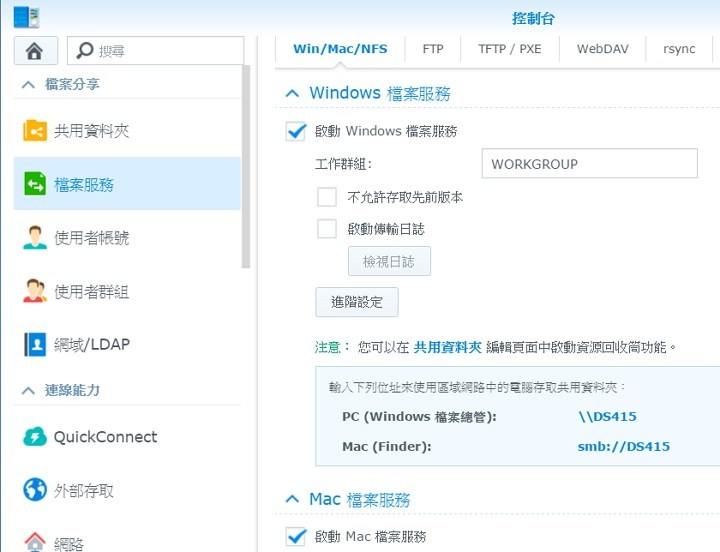
Task: Open the 共用資料夾 link in note
Action: 448,347
